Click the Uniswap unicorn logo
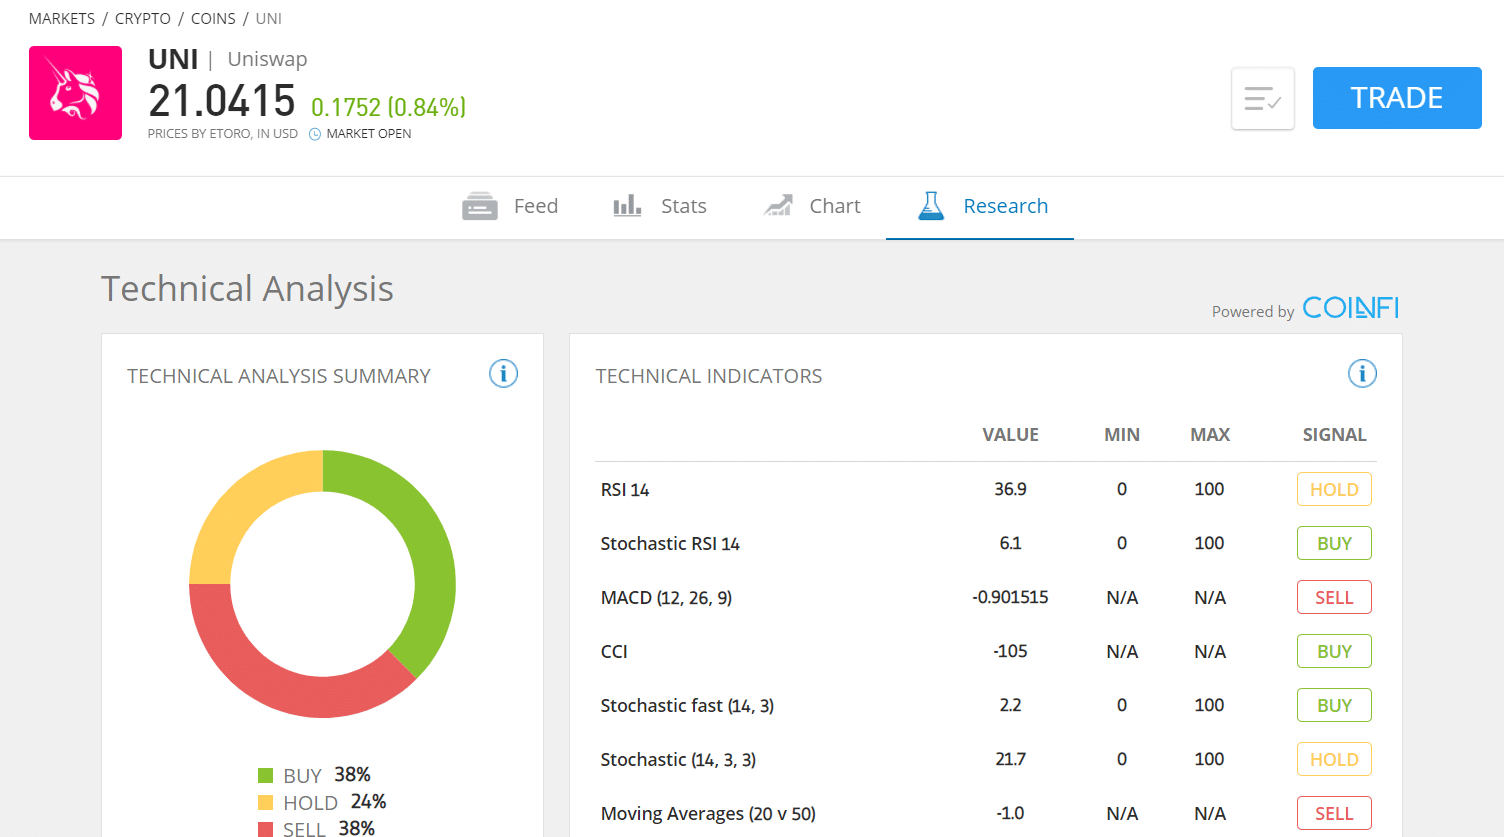 (x=75, y=93)
